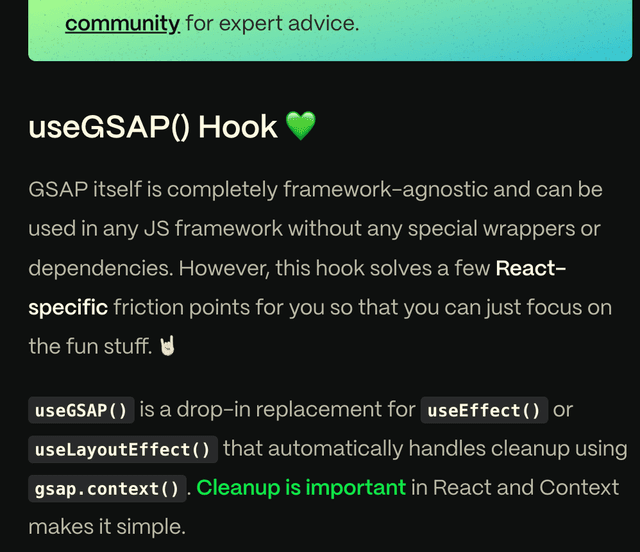Select the useLayoutEffect() inline code chip
640x552 pixels.
(x=123, y=449)
